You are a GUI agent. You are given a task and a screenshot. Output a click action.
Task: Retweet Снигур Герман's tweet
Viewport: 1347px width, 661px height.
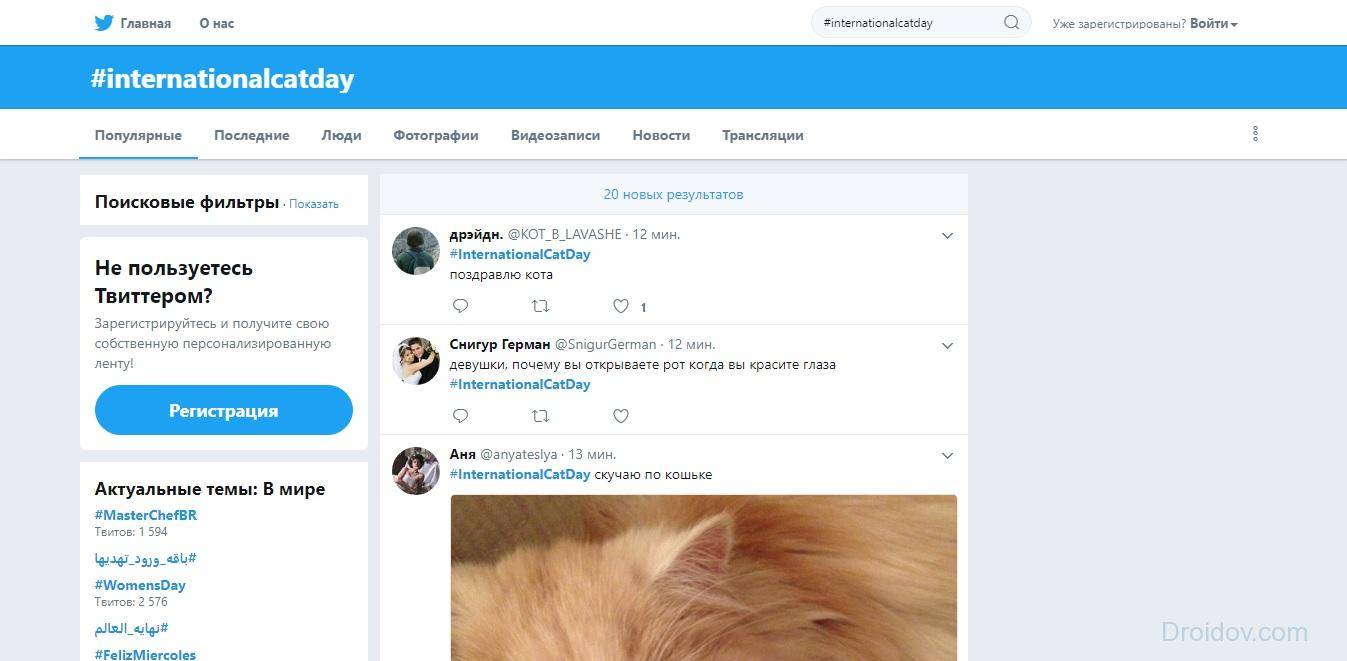[540, 416]
